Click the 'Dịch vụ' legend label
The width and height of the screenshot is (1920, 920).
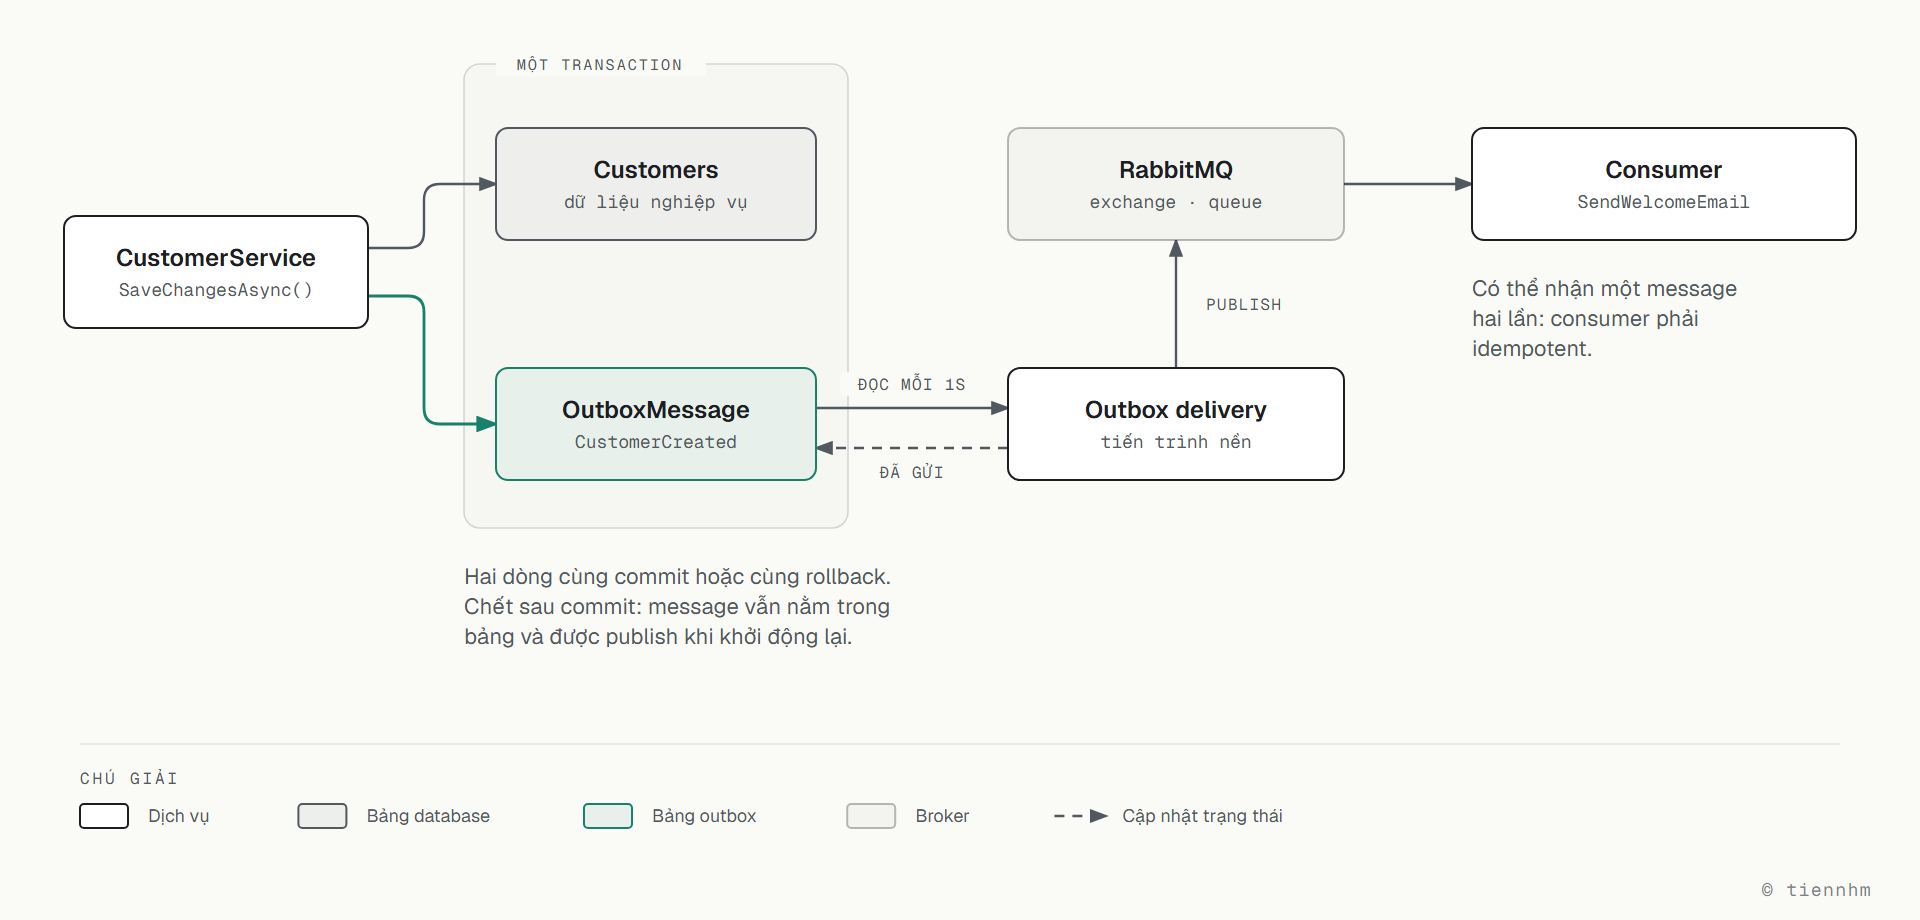[179, 816]
